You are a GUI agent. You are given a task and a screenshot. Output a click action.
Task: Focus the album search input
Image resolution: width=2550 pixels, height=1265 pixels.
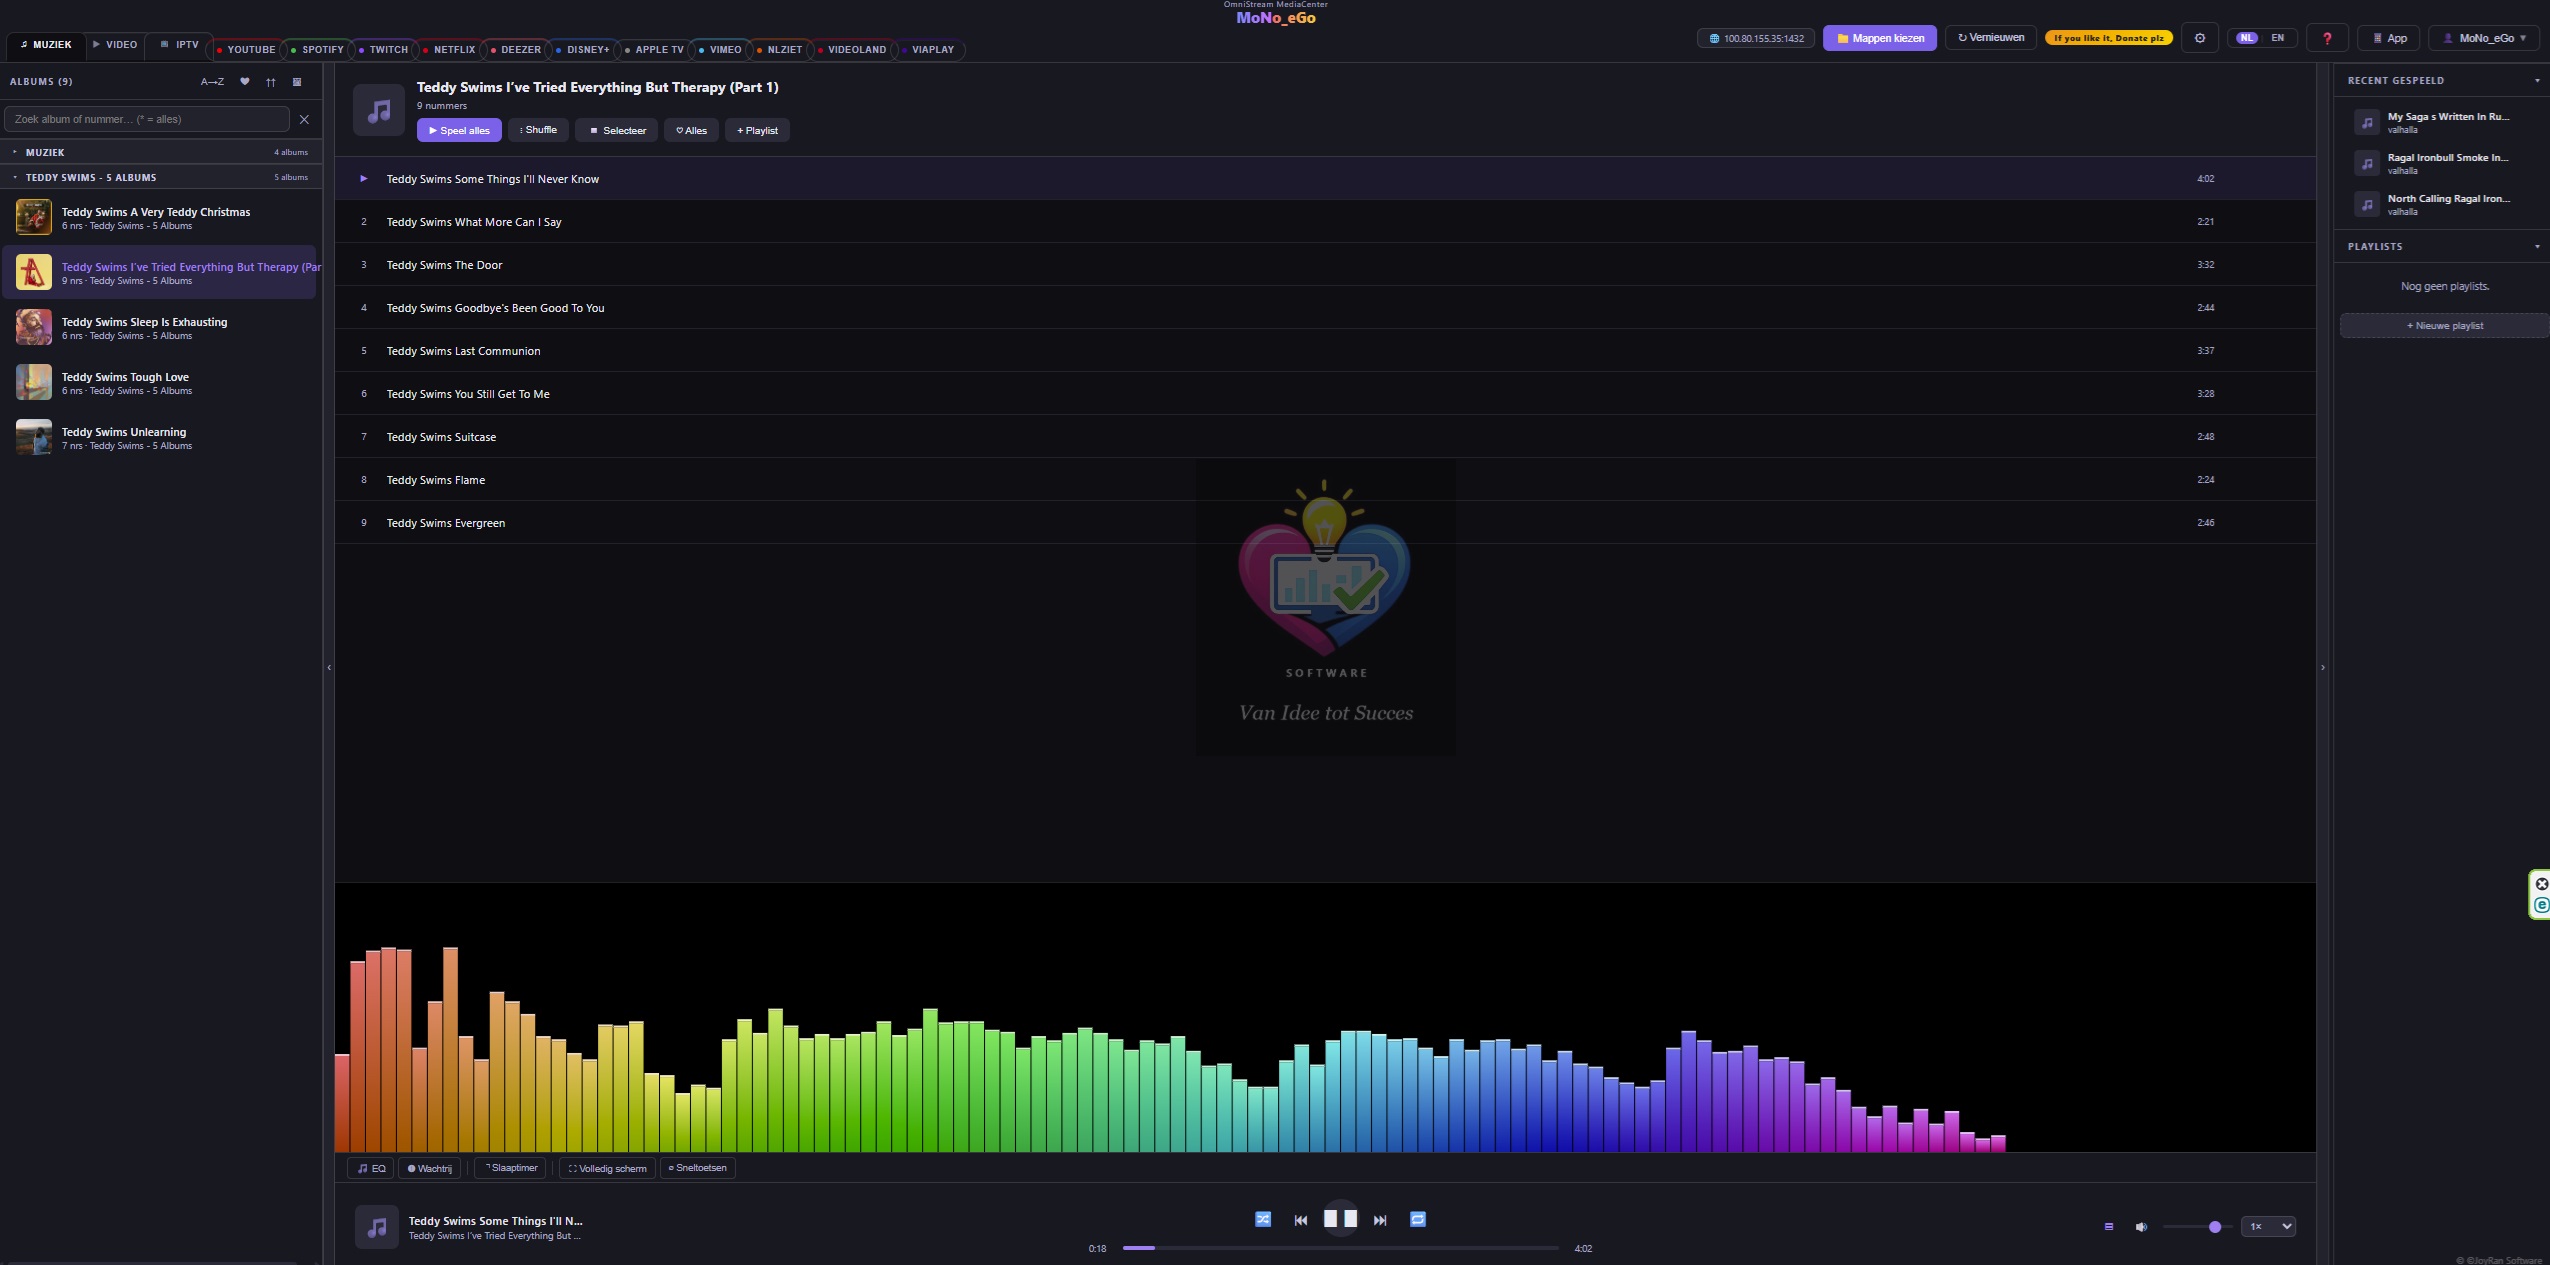coord(147,119)
